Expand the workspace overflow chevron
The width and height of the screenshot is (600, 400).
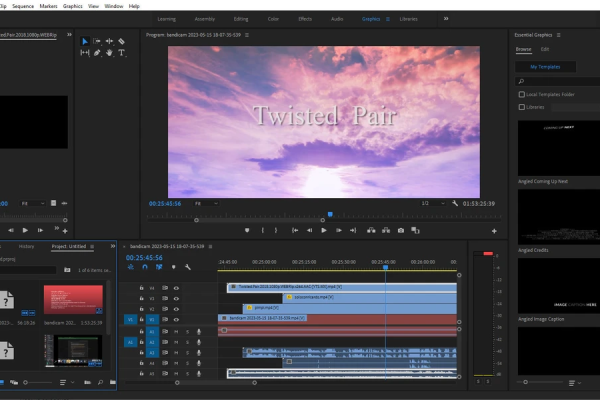click(446, 19)
